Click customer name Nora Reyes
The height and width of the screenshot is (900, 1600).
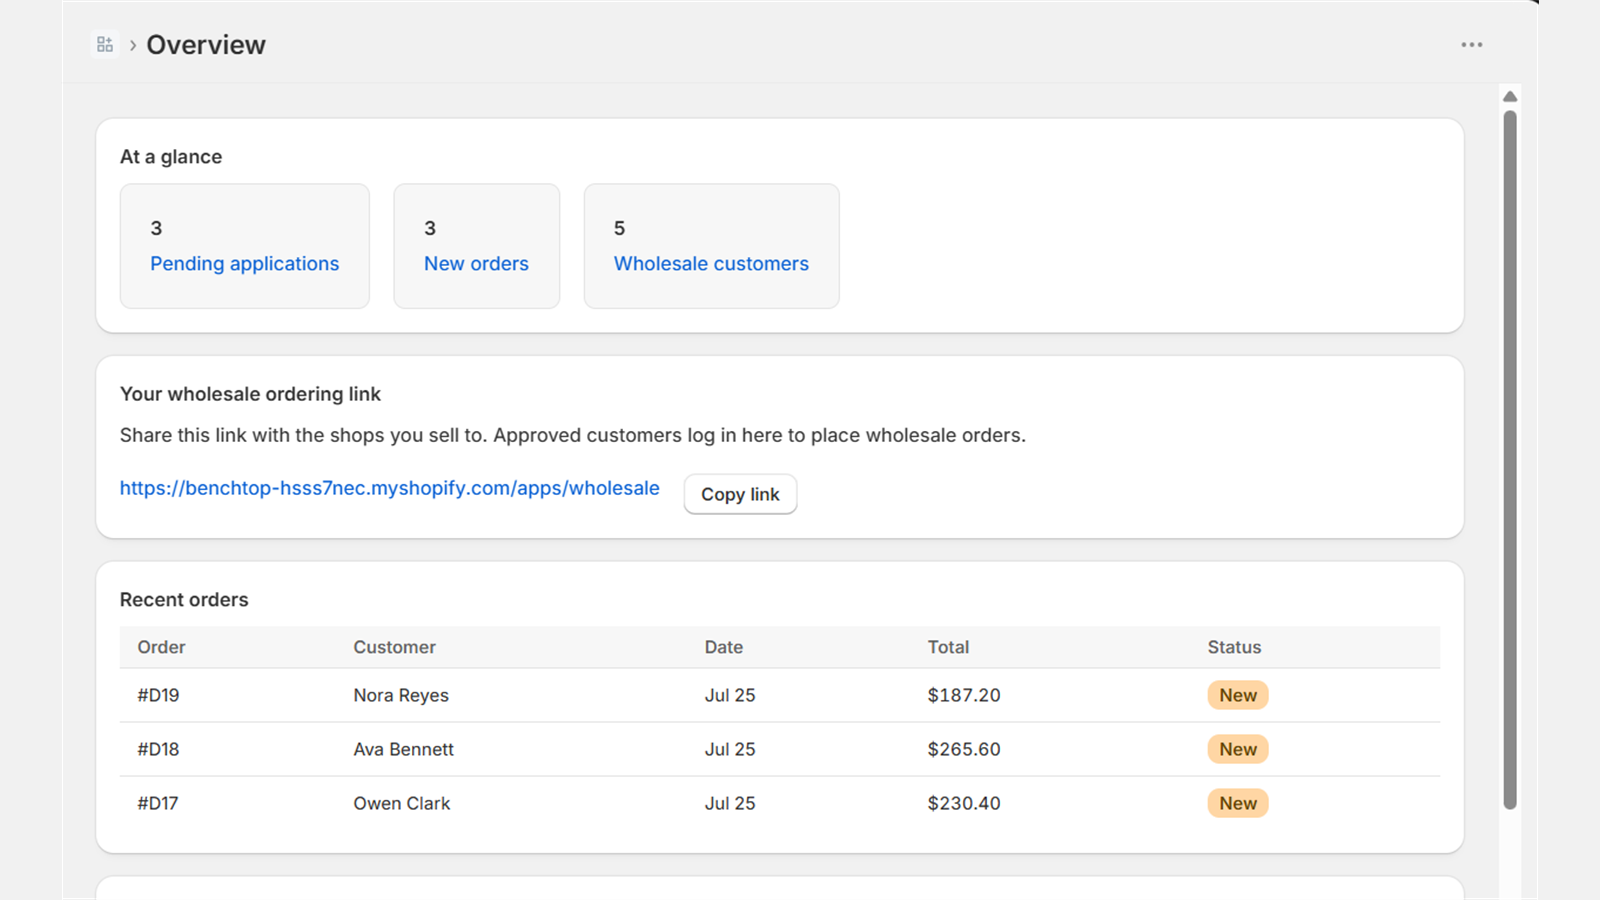[x=401, y=695]
